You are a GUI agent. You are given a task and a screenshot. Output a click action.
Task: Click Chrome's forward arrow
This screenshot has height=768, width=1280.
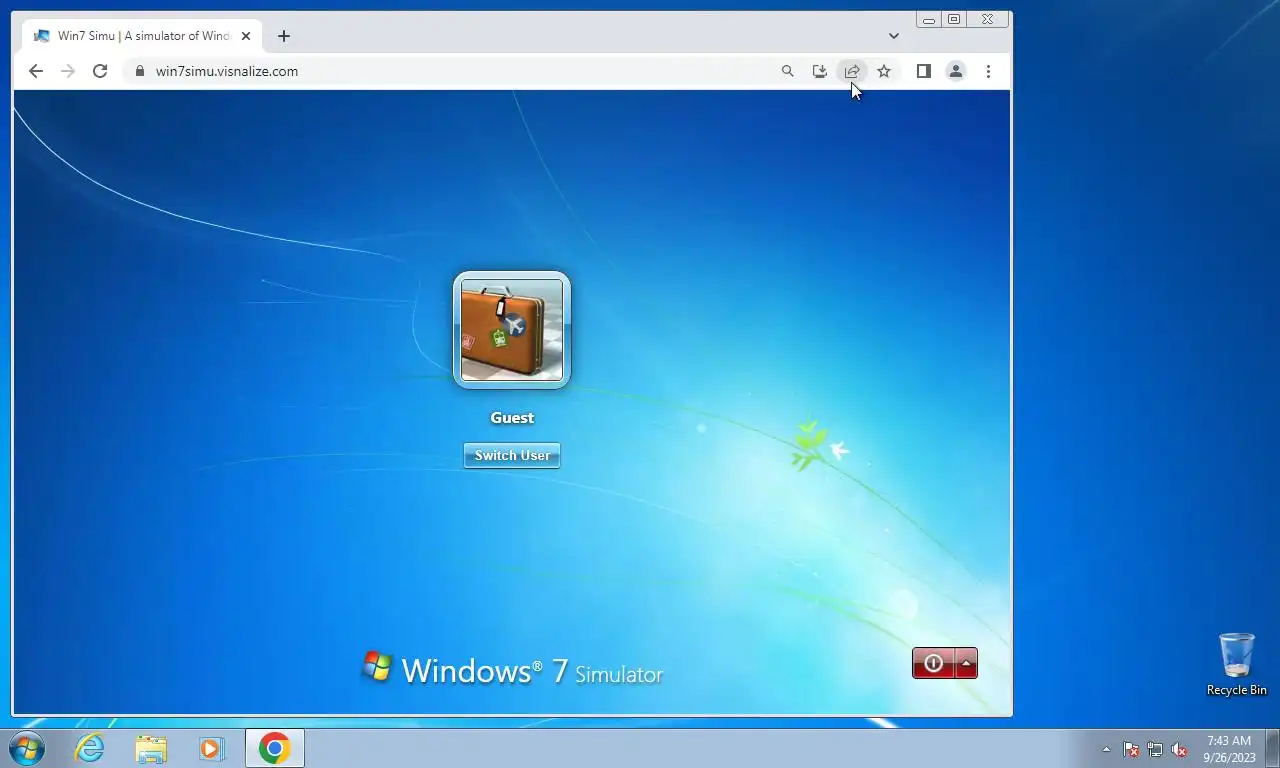68,71
